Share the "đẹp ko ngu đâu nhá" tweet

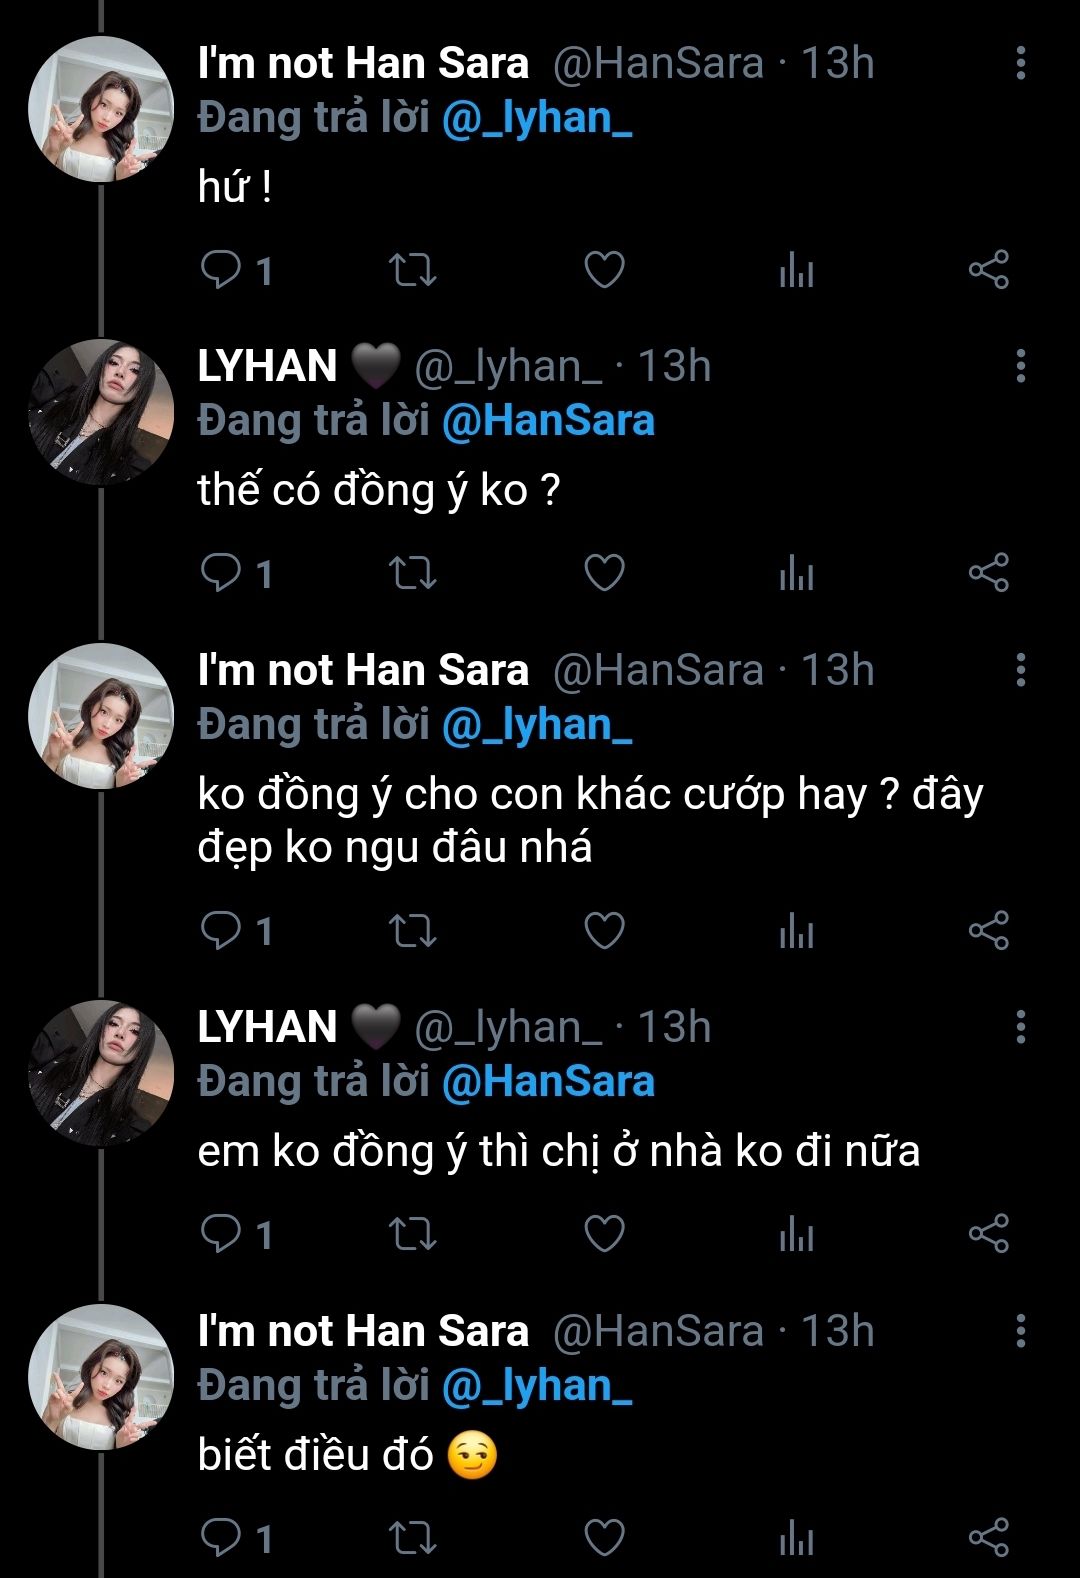[988, 931]
